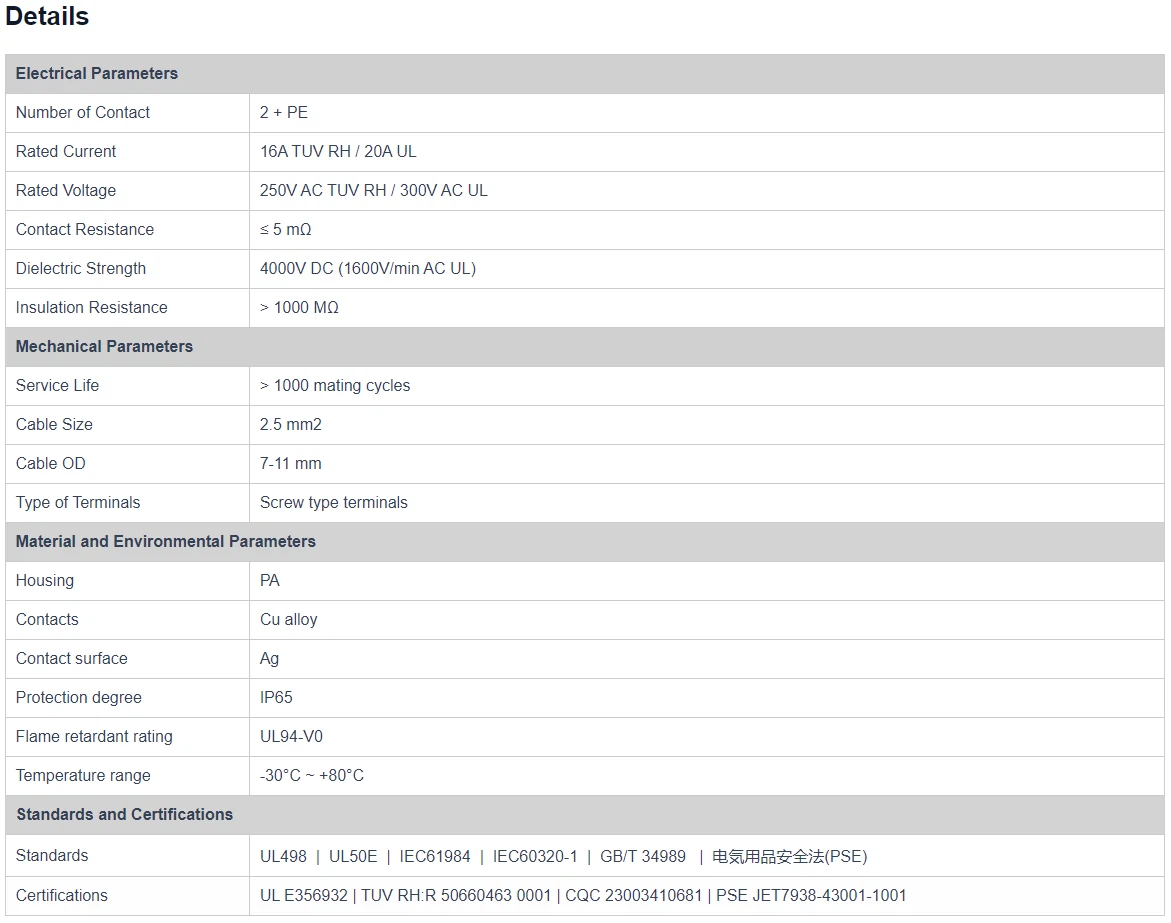Click the Standards and Certifications section header
Viewport: 1171px width, 923px height.
125,814
